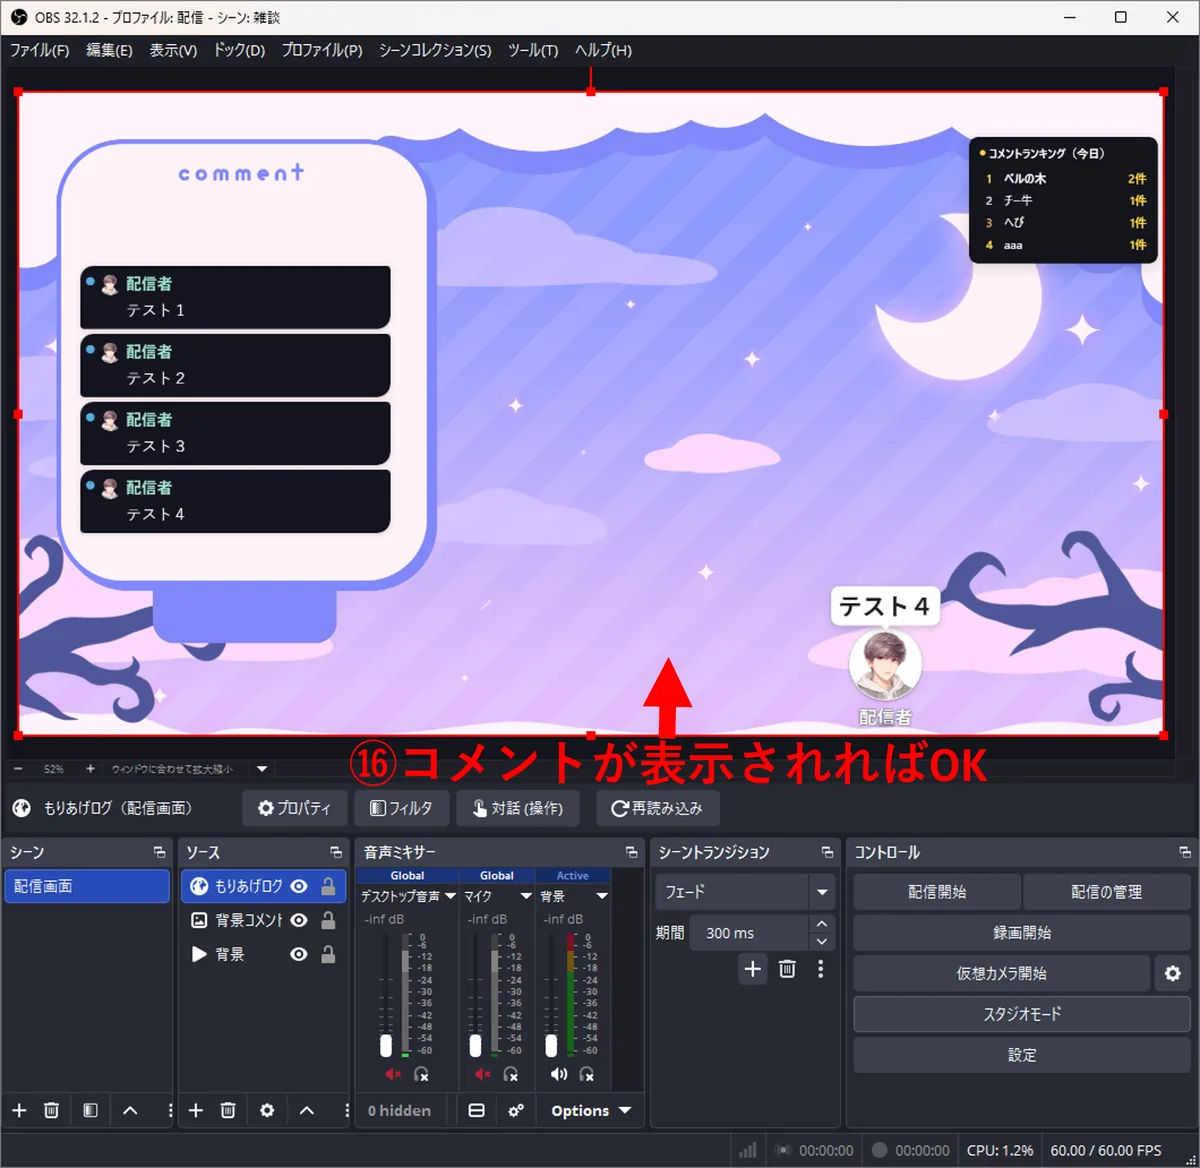Image resolution: width=1200 pixels, height=1168 pixels.
Task: Click the 再読み込み button
Action: click(x=657, y=808)
